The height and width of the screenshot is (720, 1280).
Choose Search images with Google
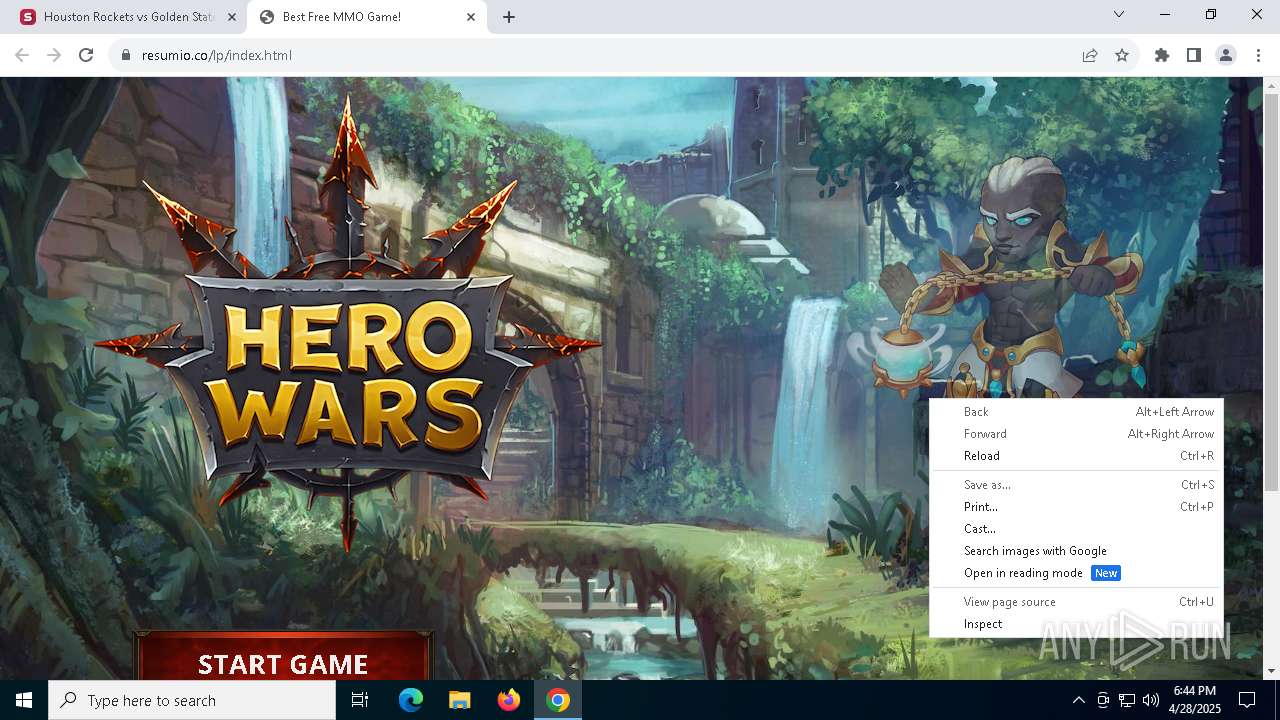1076,551
